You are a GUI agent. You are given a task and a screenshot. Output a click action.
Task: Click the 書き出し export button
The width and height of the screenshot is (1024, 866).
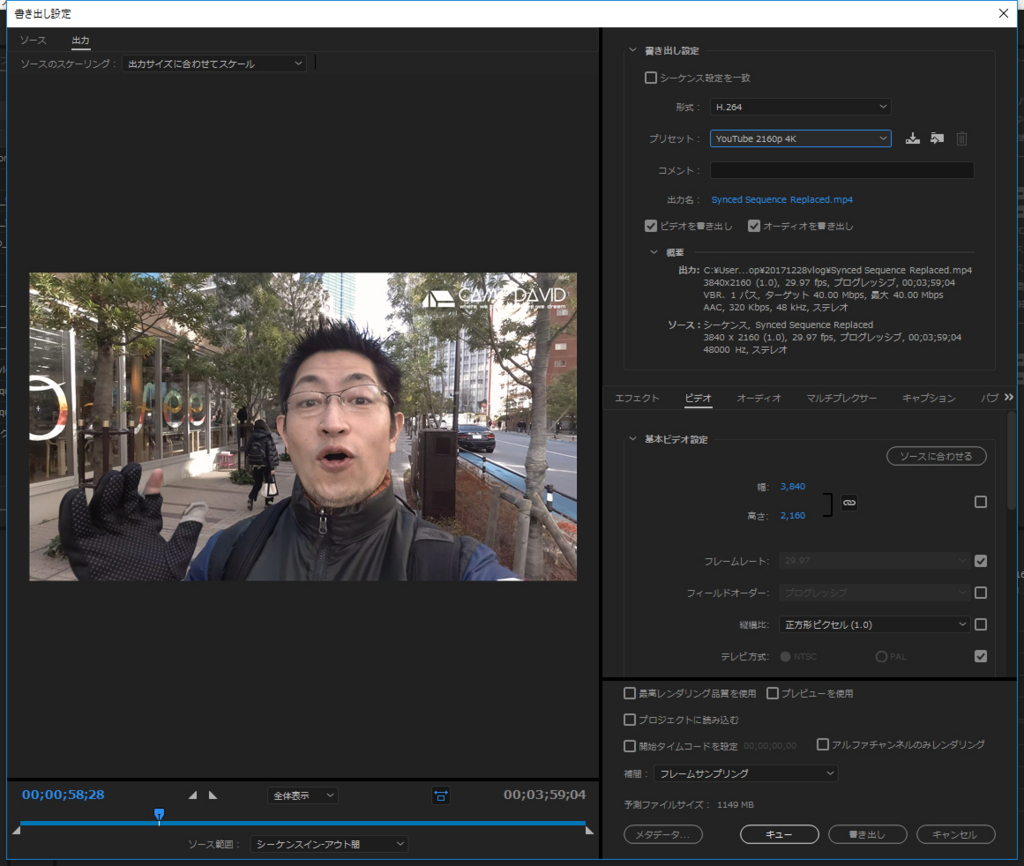click(867, 834)
